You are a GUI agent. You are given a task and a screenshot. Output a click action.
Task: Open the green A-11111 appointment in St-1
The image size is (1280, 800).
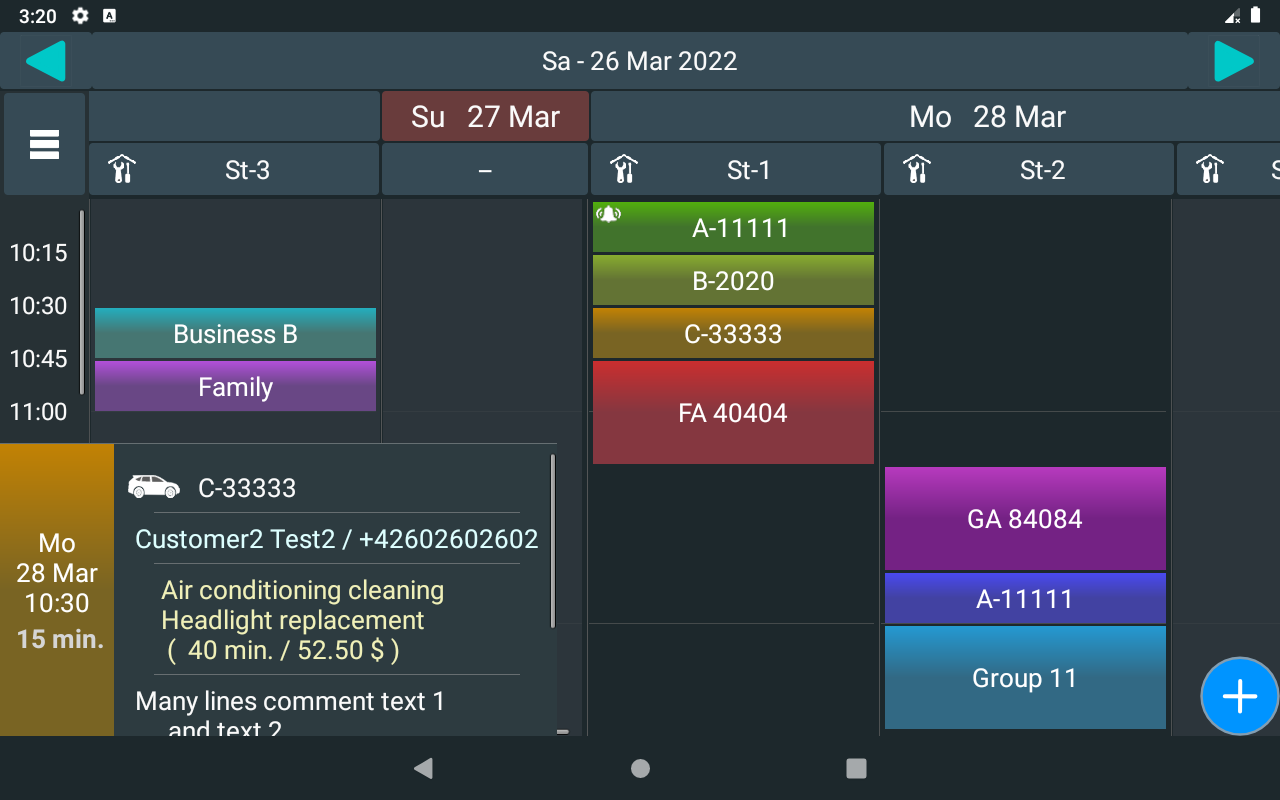point(733,227)
